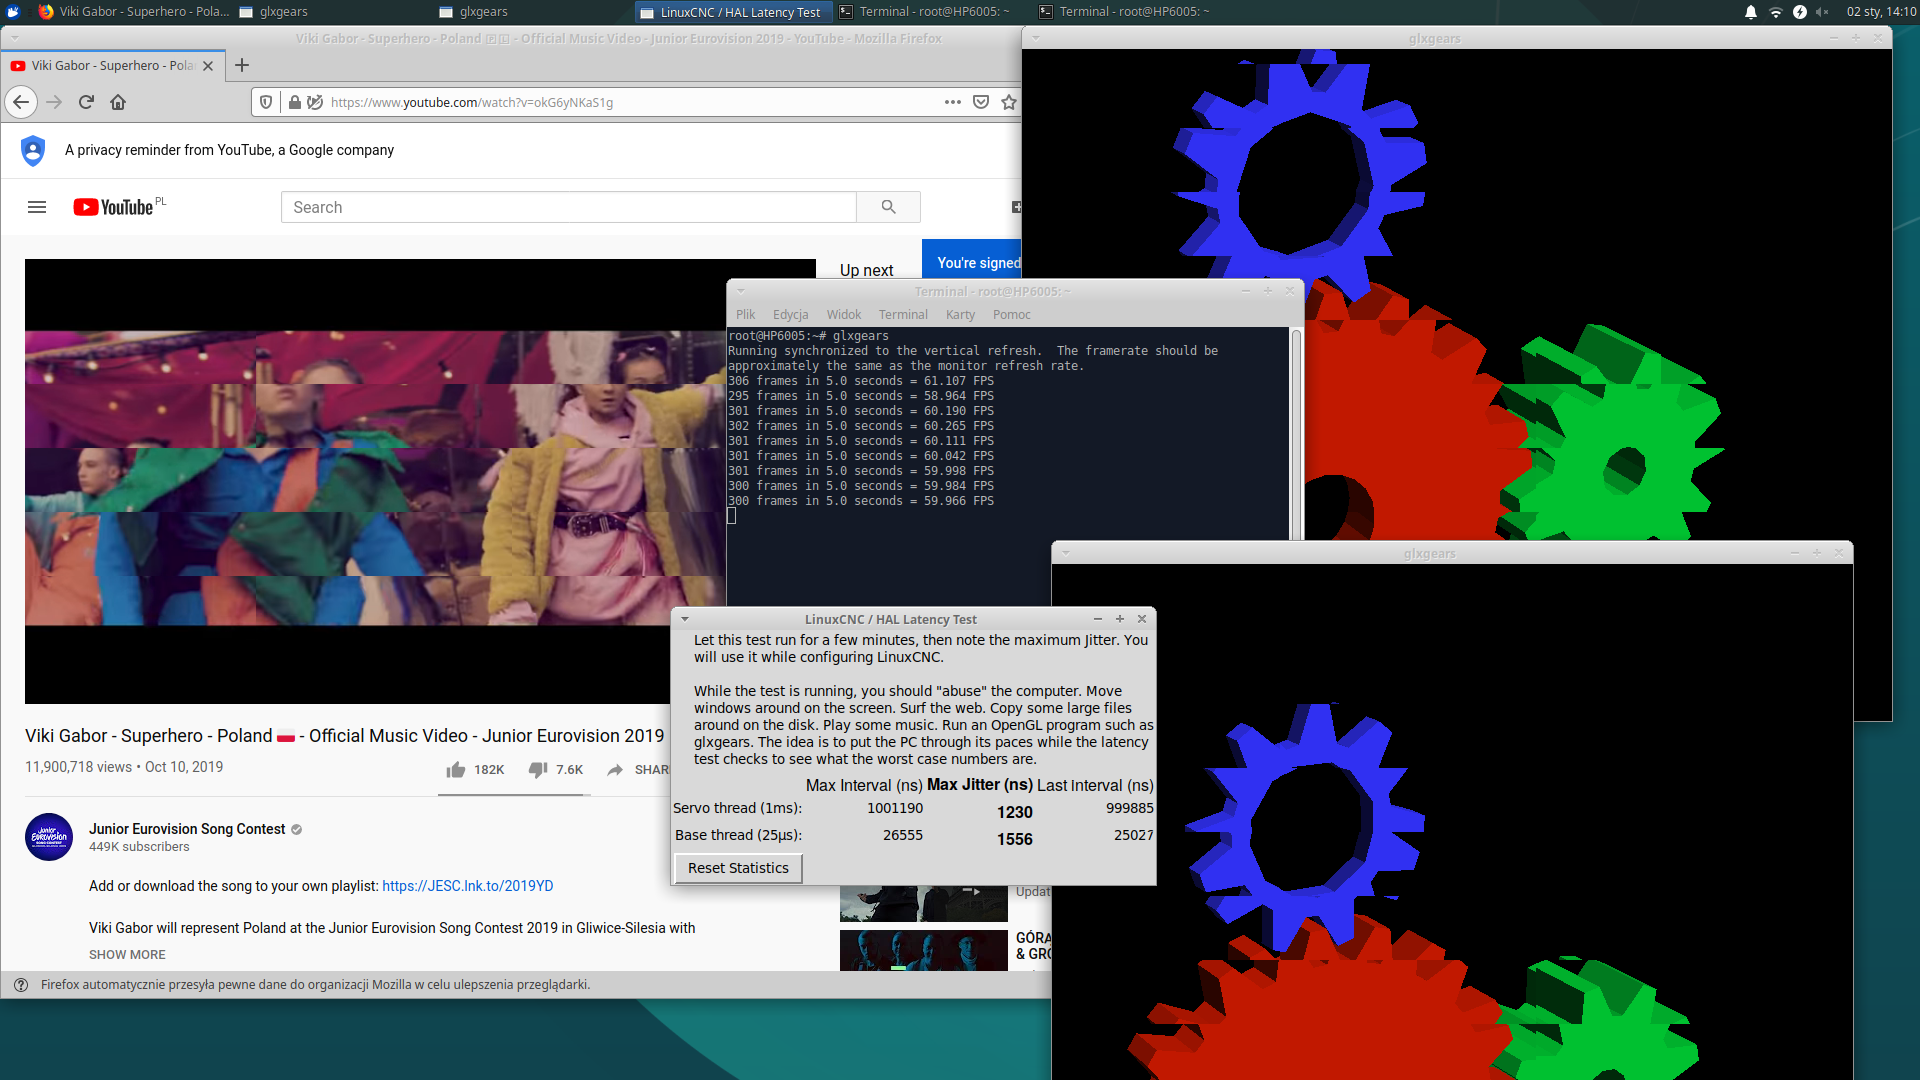Open the Plik menu in Terminal
The image size is (1920, 1080).
746,314
